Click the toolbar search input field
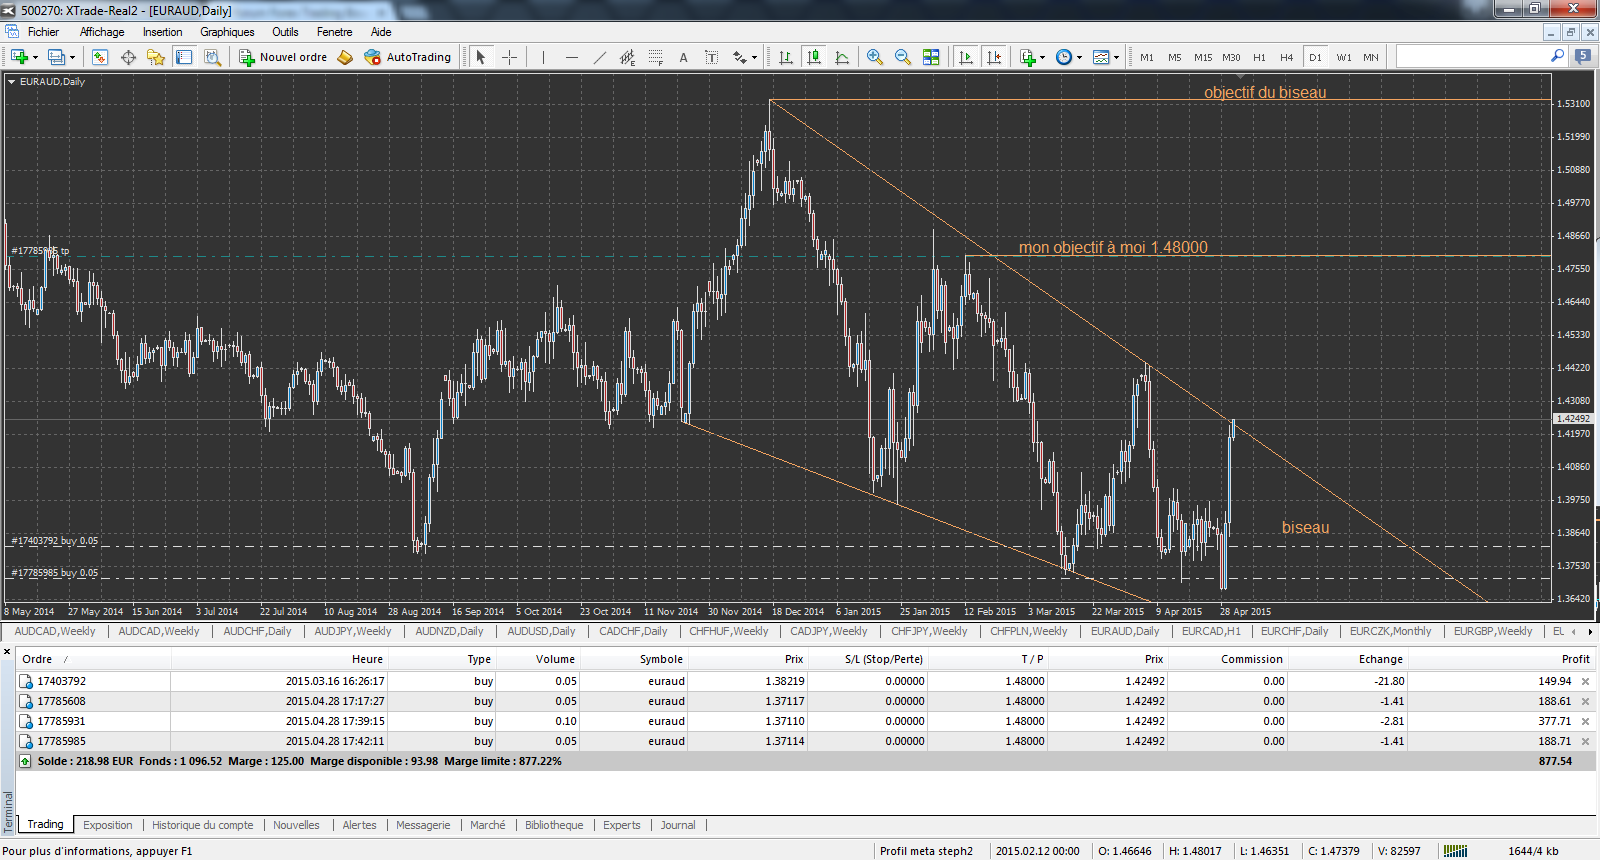 [1471, 57]
